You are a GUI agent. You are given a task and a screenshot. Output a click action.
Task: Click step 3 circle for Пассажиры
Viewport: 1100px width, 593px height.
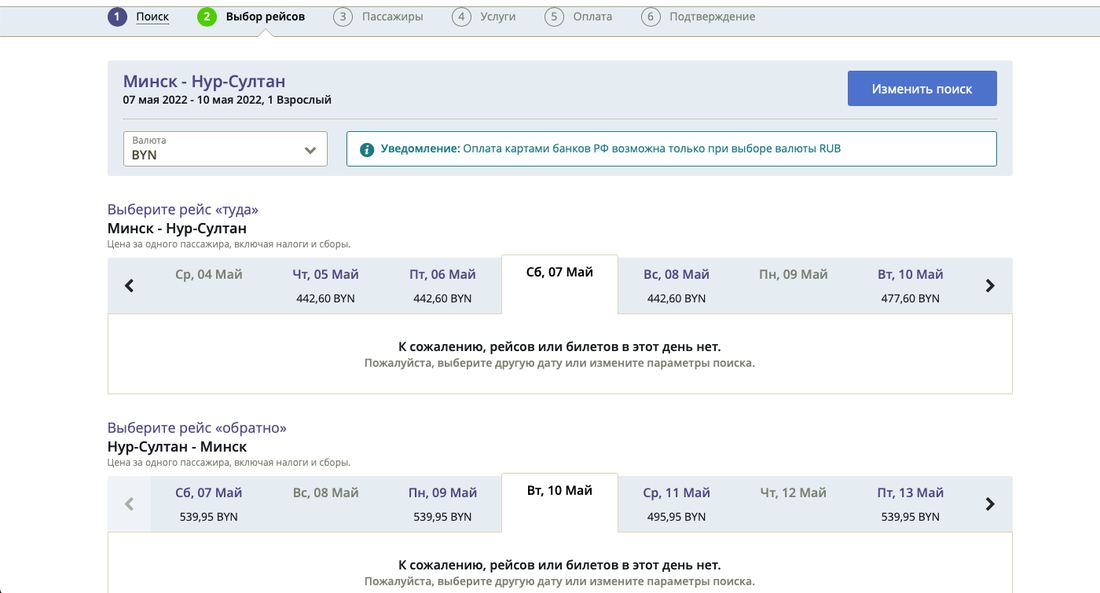343,17
